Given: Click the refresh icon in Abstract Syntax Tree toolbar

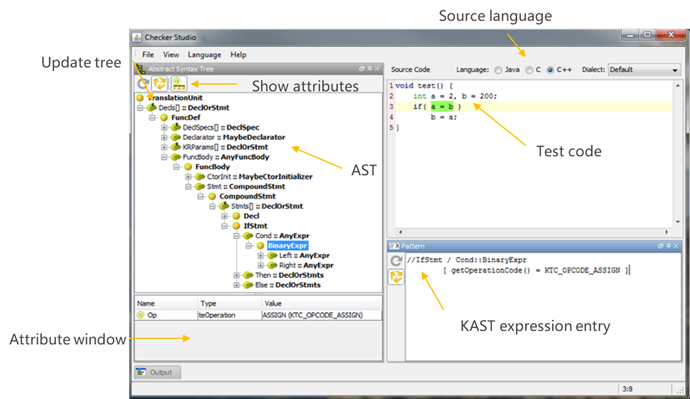Looking at the screenshot, I should (142, 83).
